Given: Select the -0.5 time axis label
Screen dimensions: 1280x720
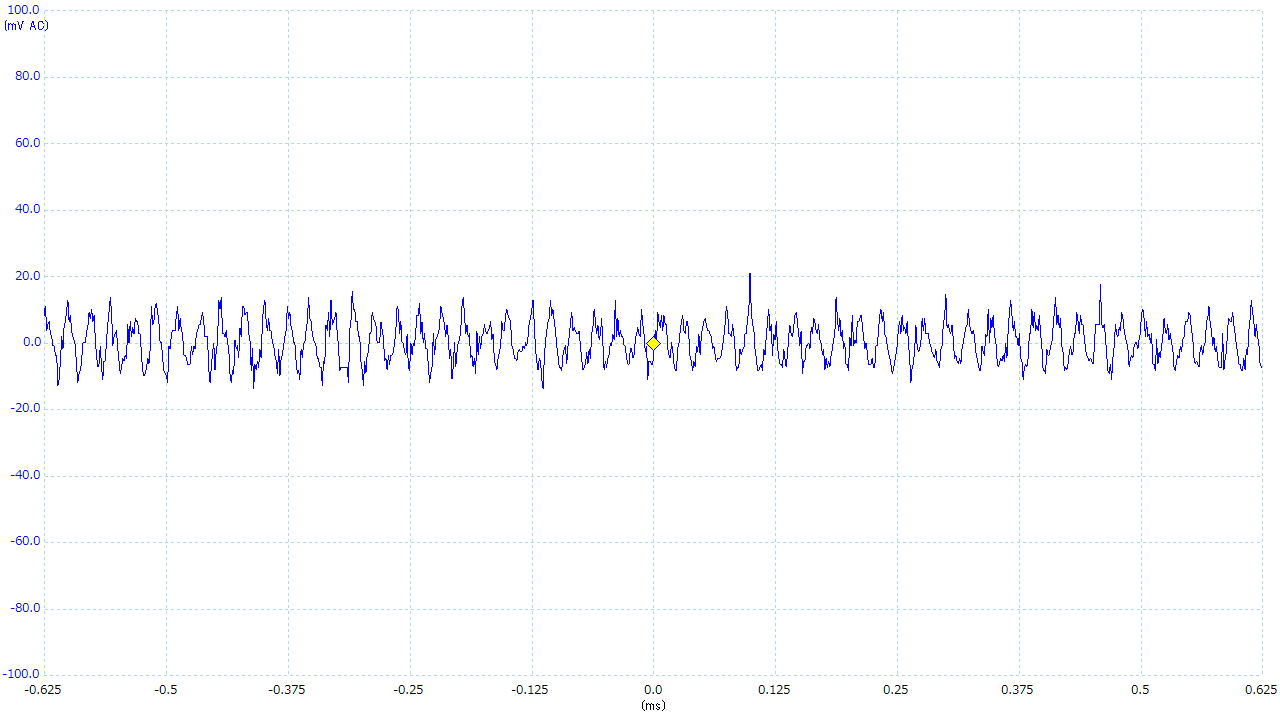Looking at the screenshot, I should click(166, 690).
